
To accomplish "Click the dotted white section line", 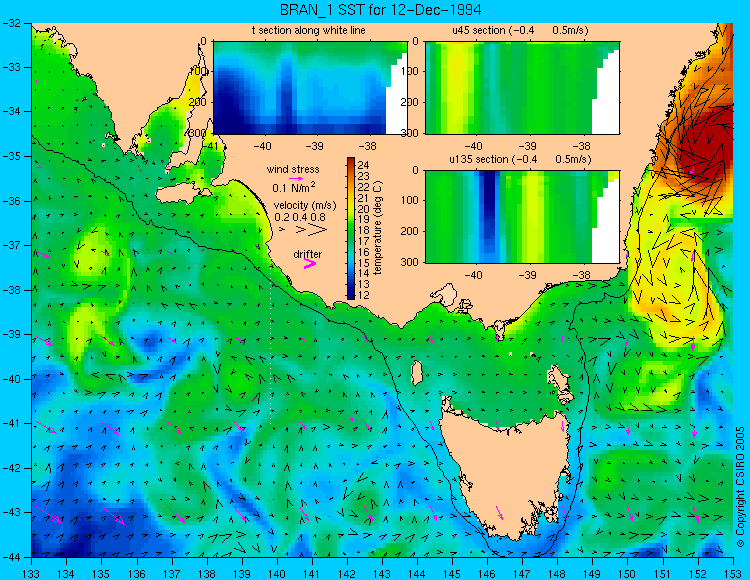I will [271, 344].
